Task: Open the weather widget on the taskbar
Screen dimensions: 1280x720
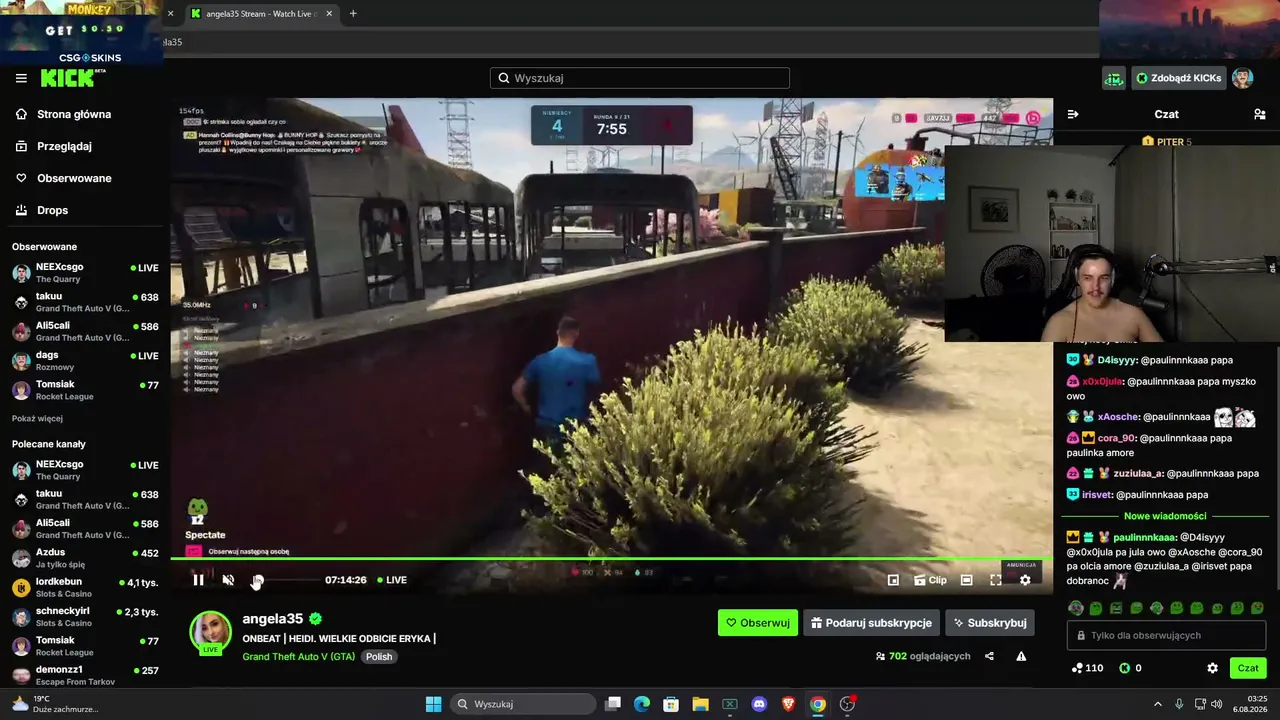Action: (x=55, y=704)
